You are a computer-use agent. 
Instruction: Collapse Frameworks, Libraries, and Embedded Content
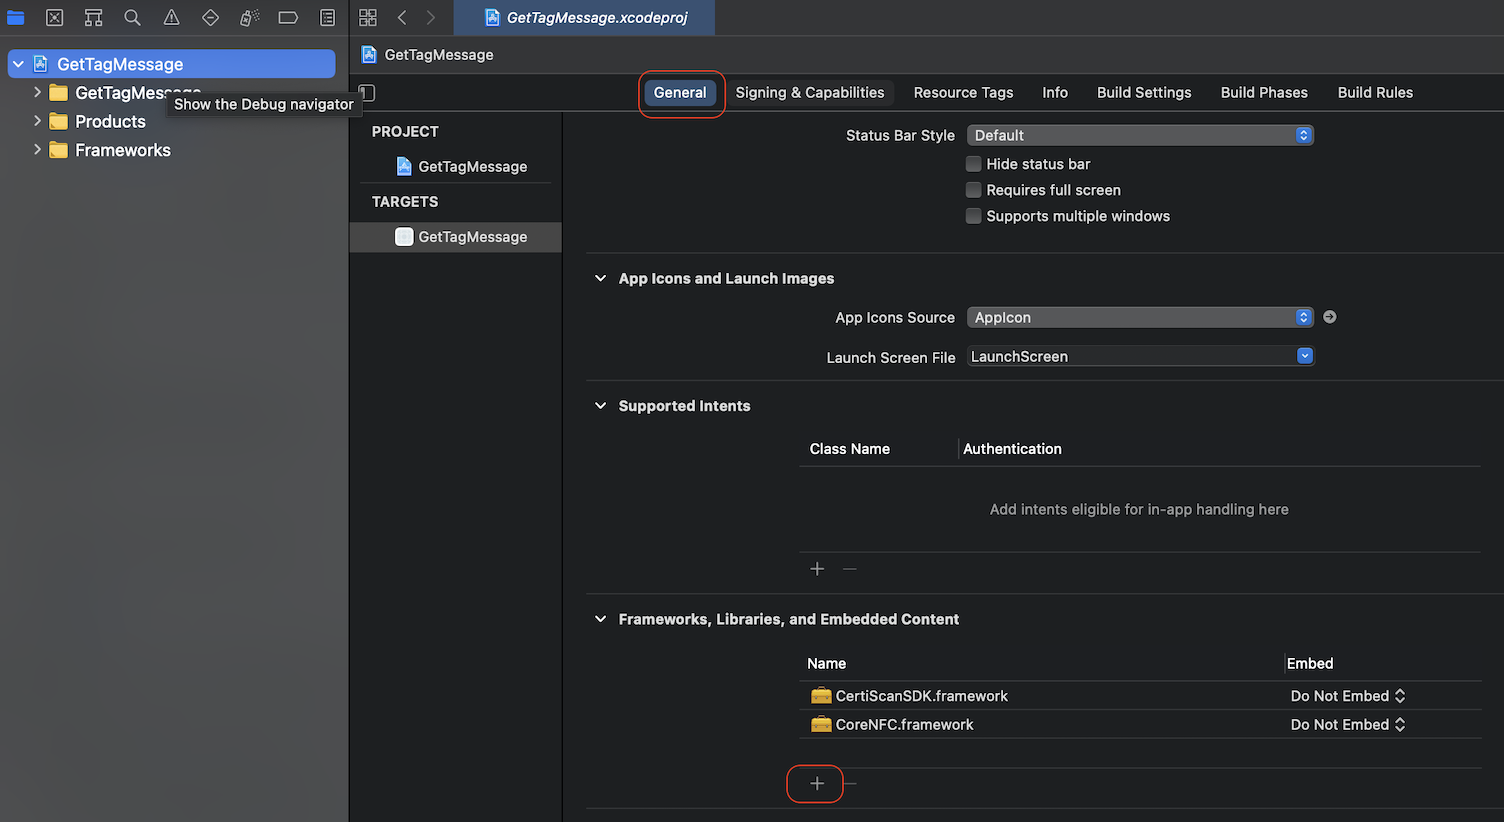pos(600,620)
